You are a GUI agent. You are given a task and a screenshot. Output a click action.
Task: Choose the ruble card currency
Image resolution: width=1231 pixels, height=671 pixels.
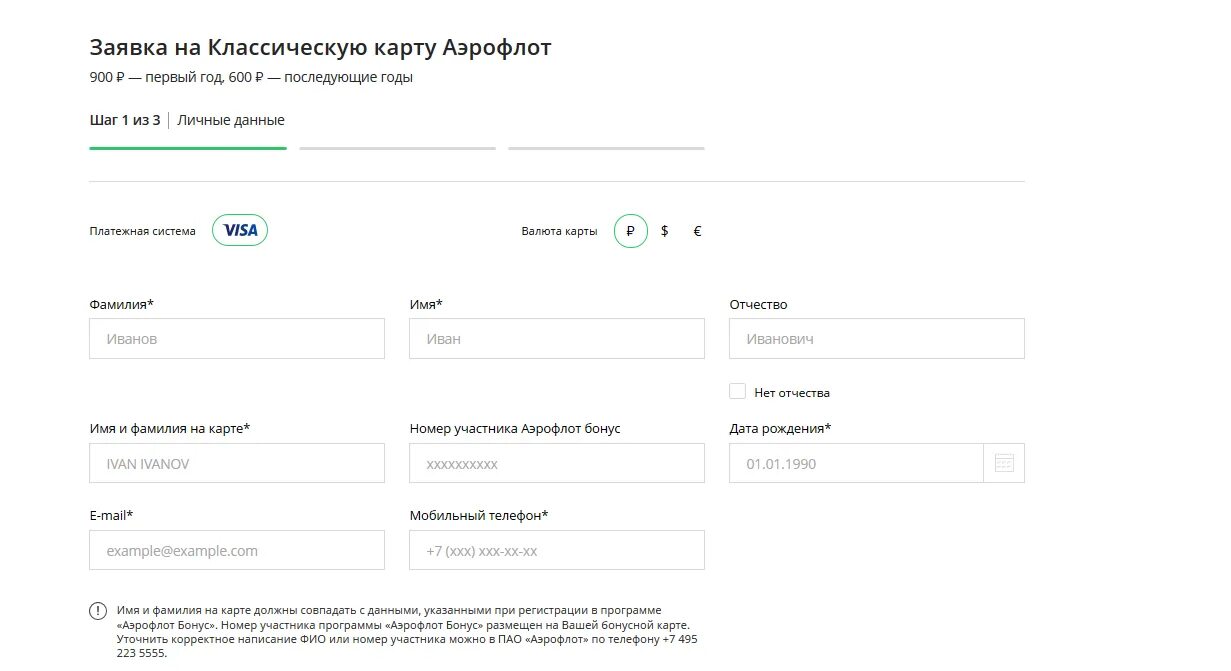(631, 231)
